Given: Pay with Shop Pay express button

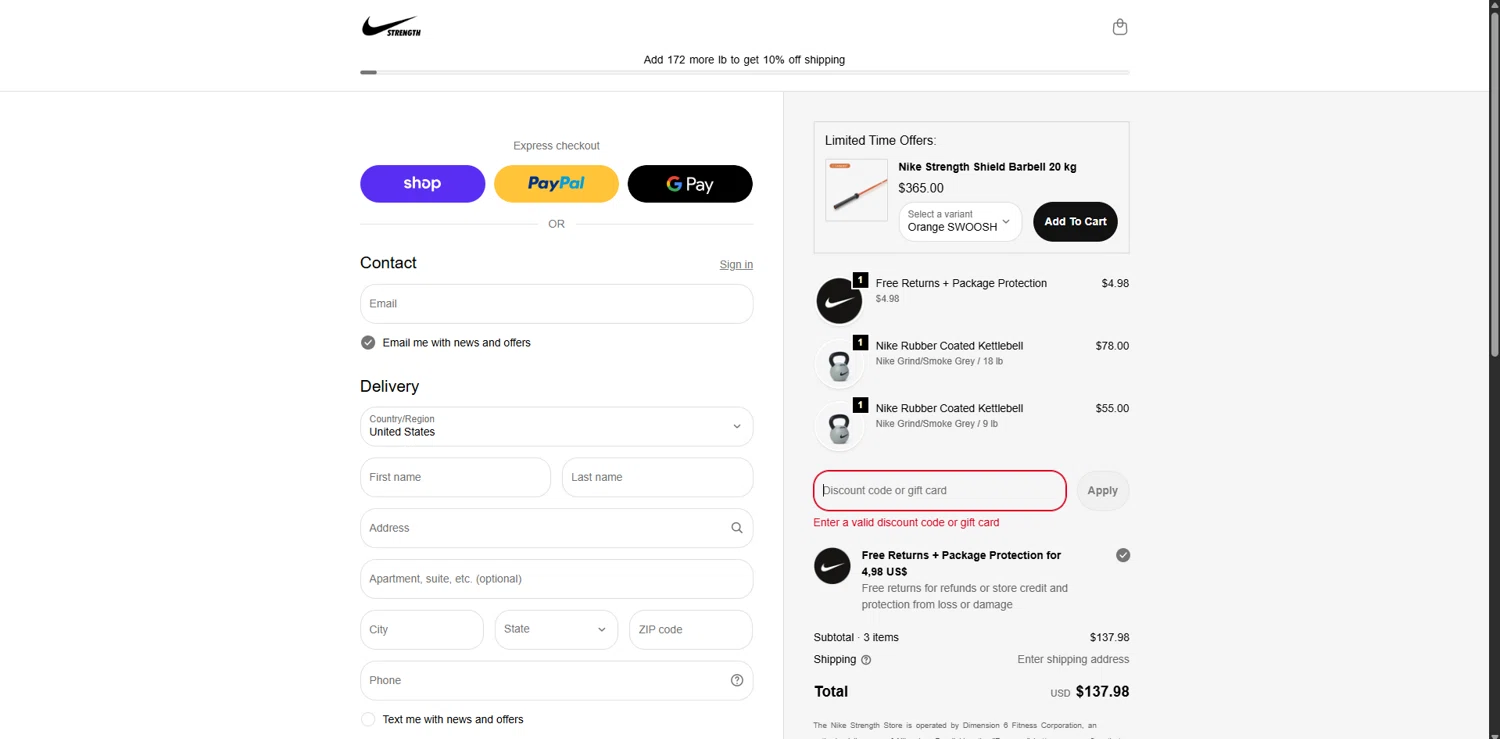Looking at the screenshot, I should [x=422, y=184].
